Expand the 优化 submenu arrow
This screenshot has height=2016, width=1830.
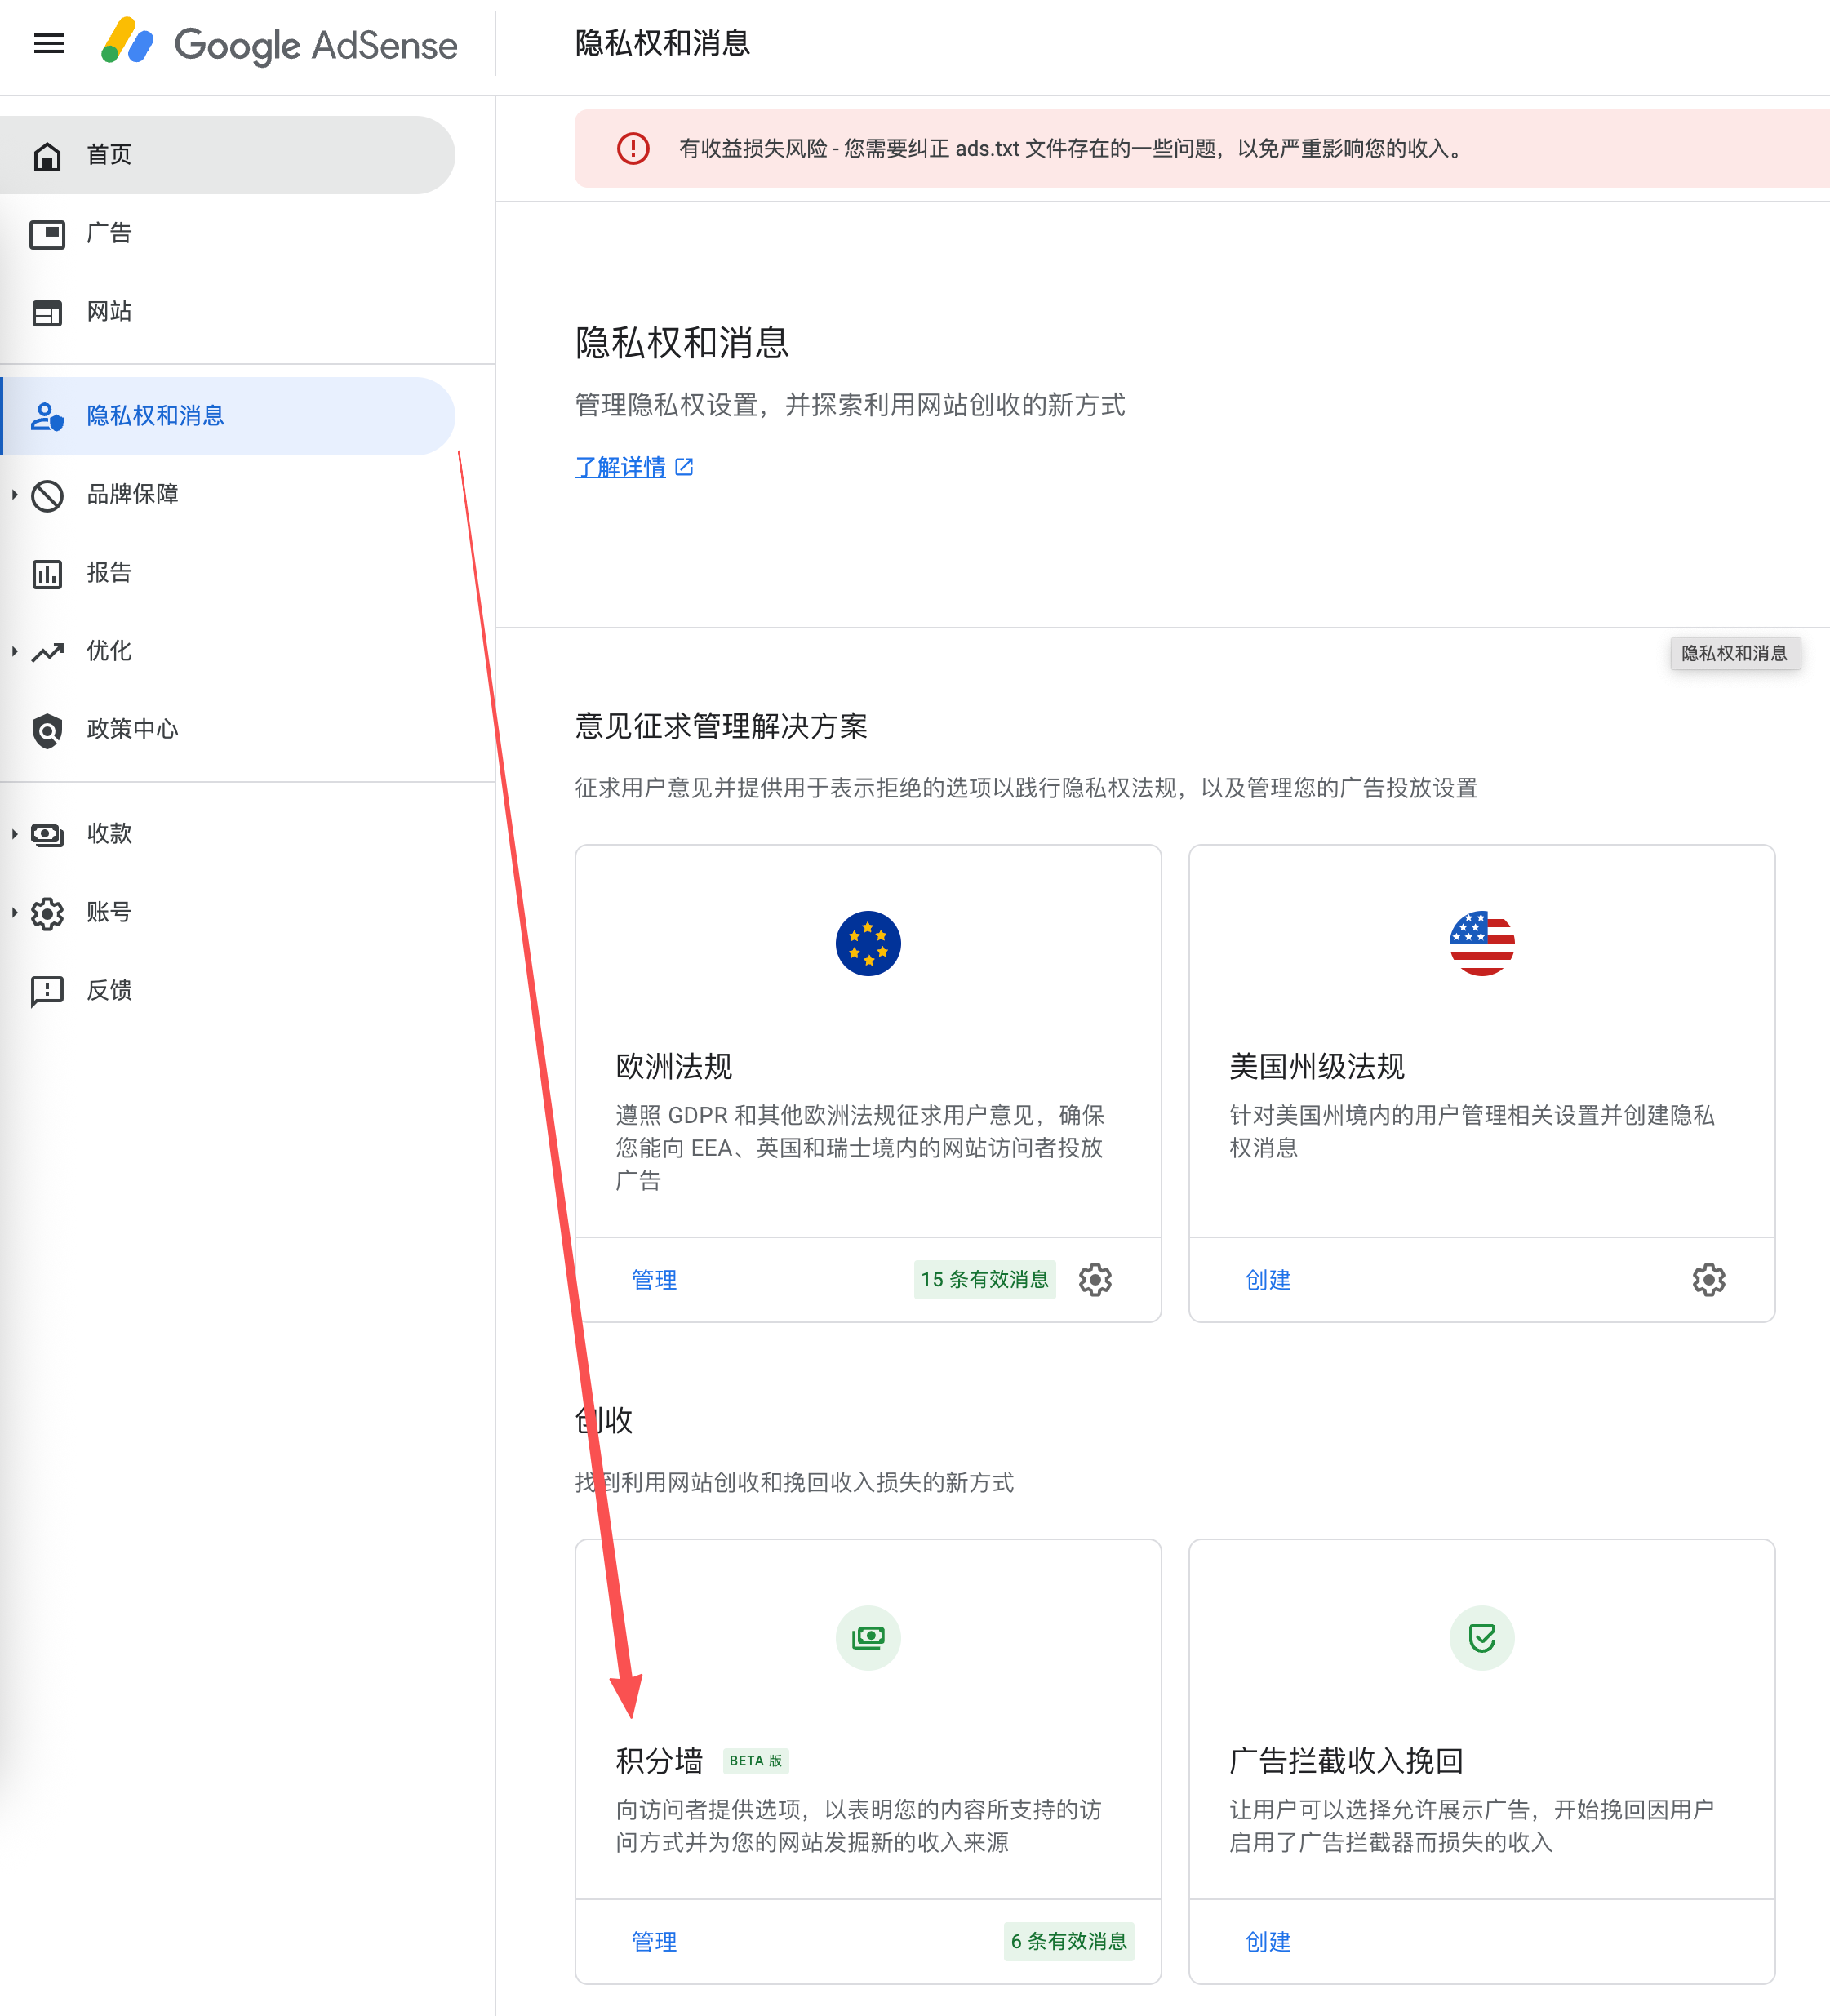[x=14, y=651]
